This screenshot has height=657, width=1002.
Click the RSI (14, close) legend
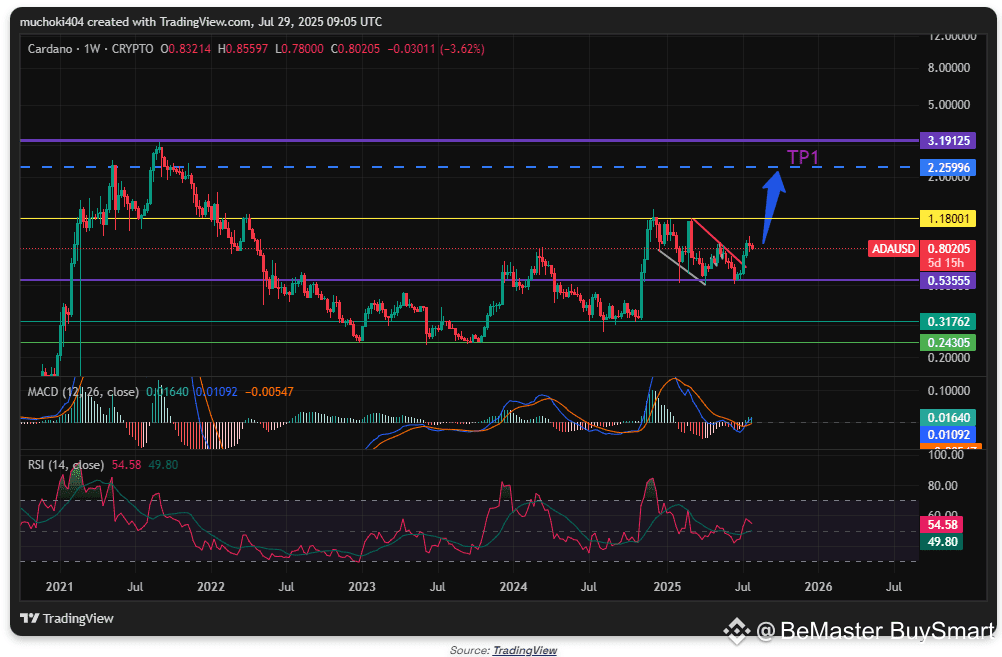click(x=65, y=465)
